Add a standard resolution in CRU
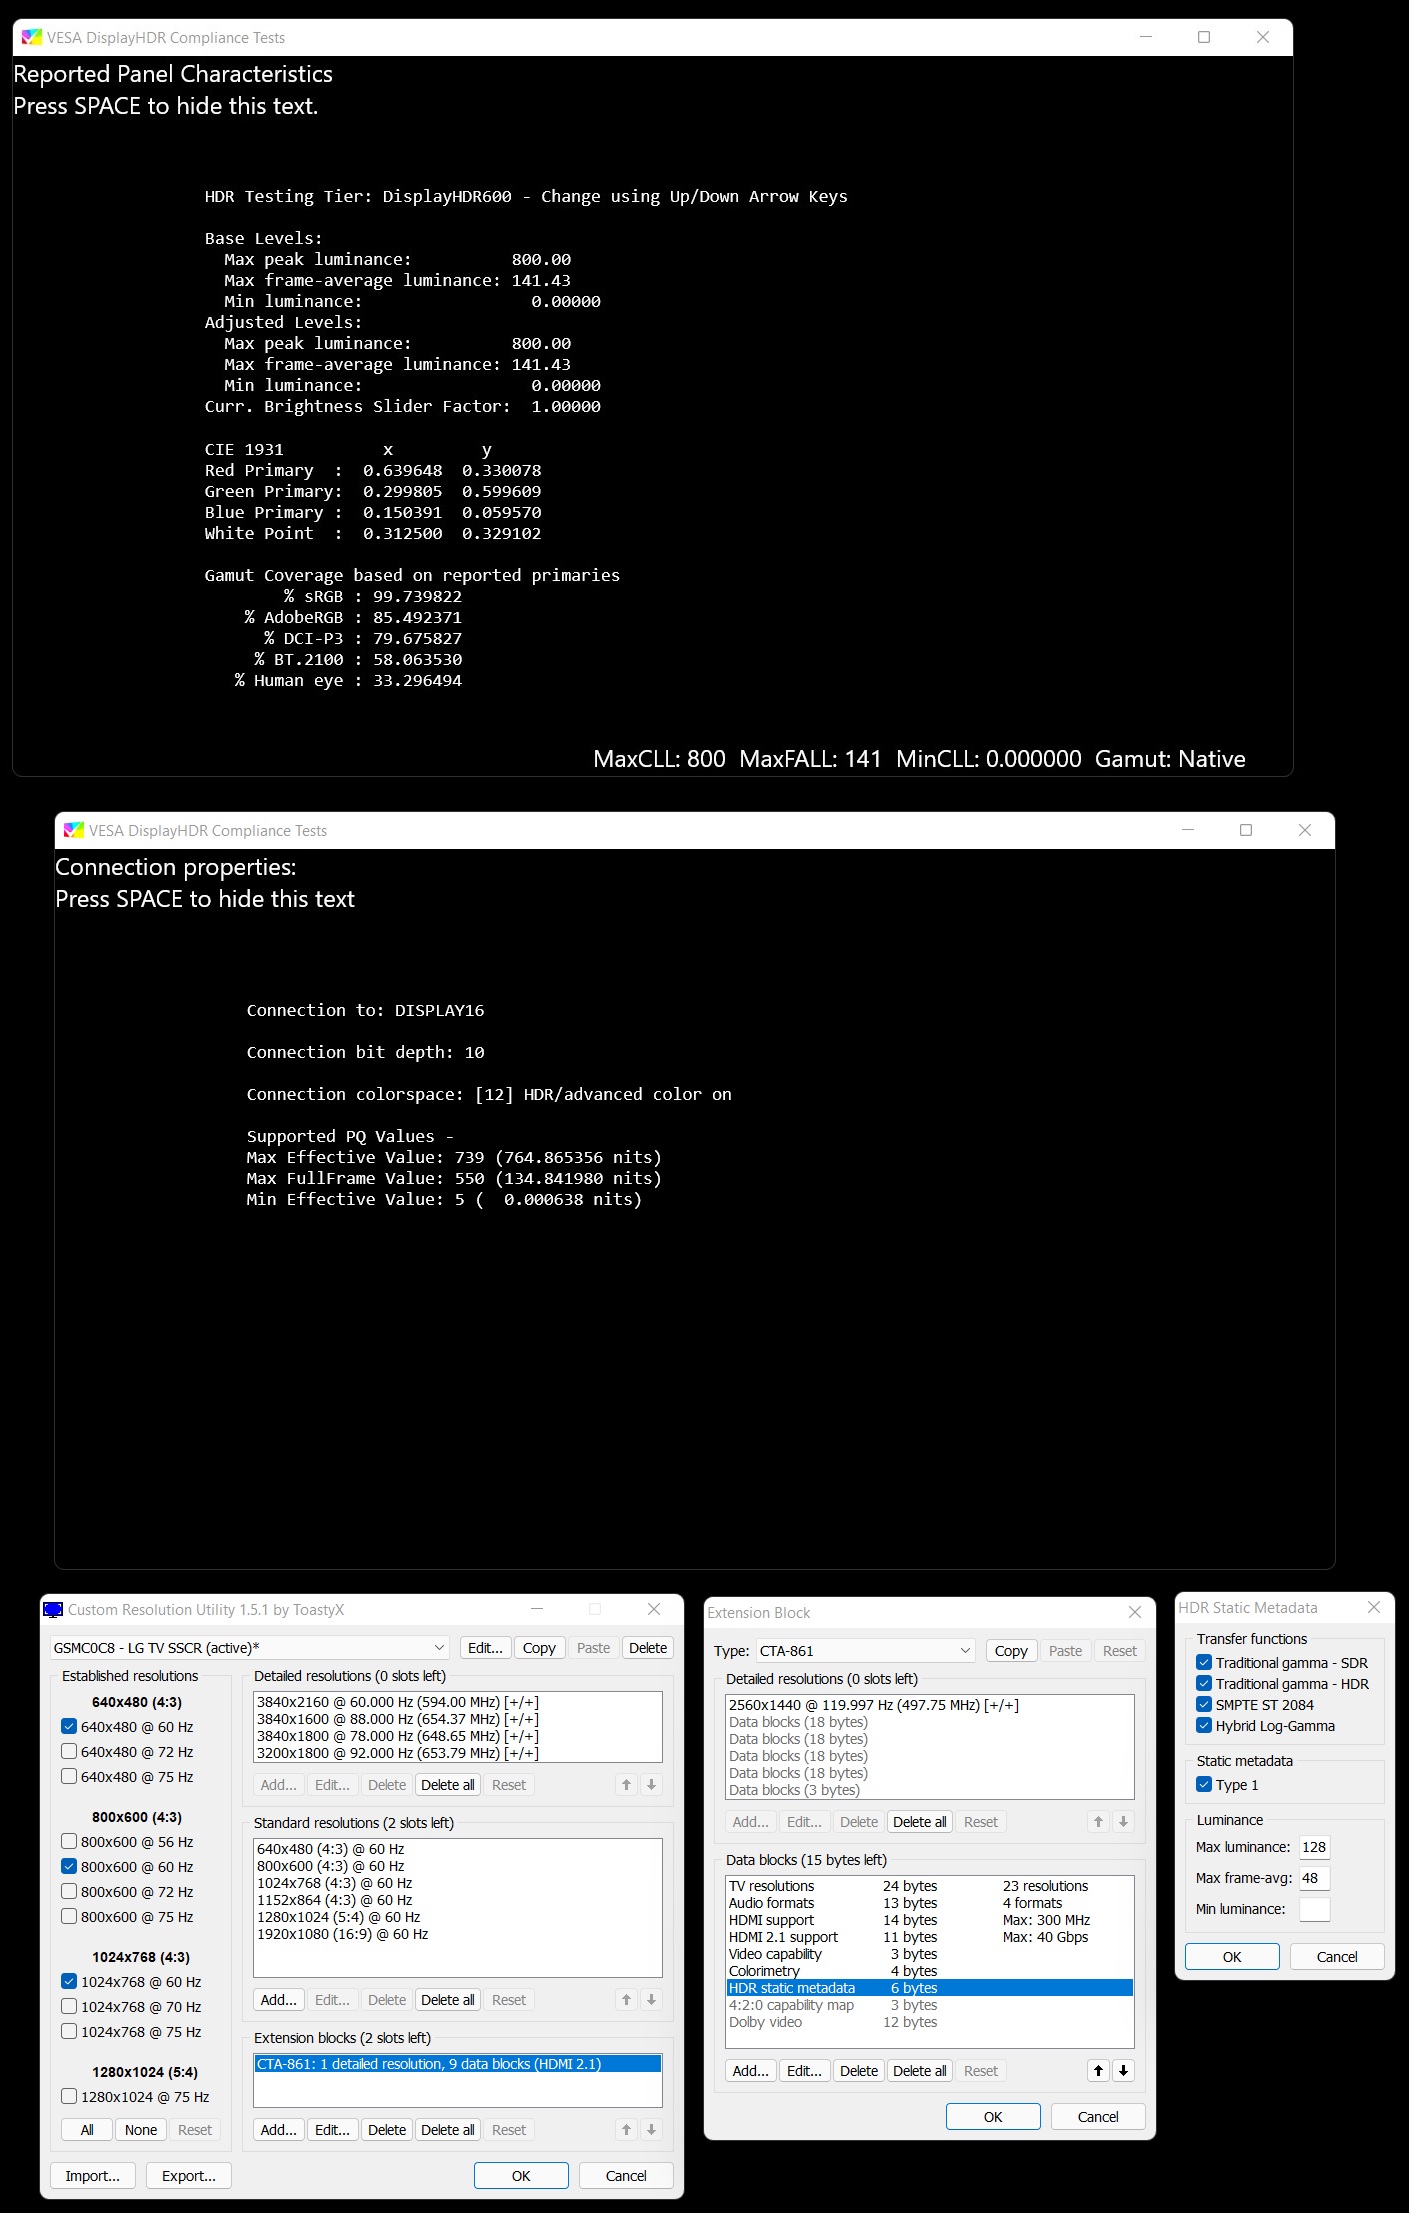Screen dimensions: 1409x2213 [x=279, y=1999]
